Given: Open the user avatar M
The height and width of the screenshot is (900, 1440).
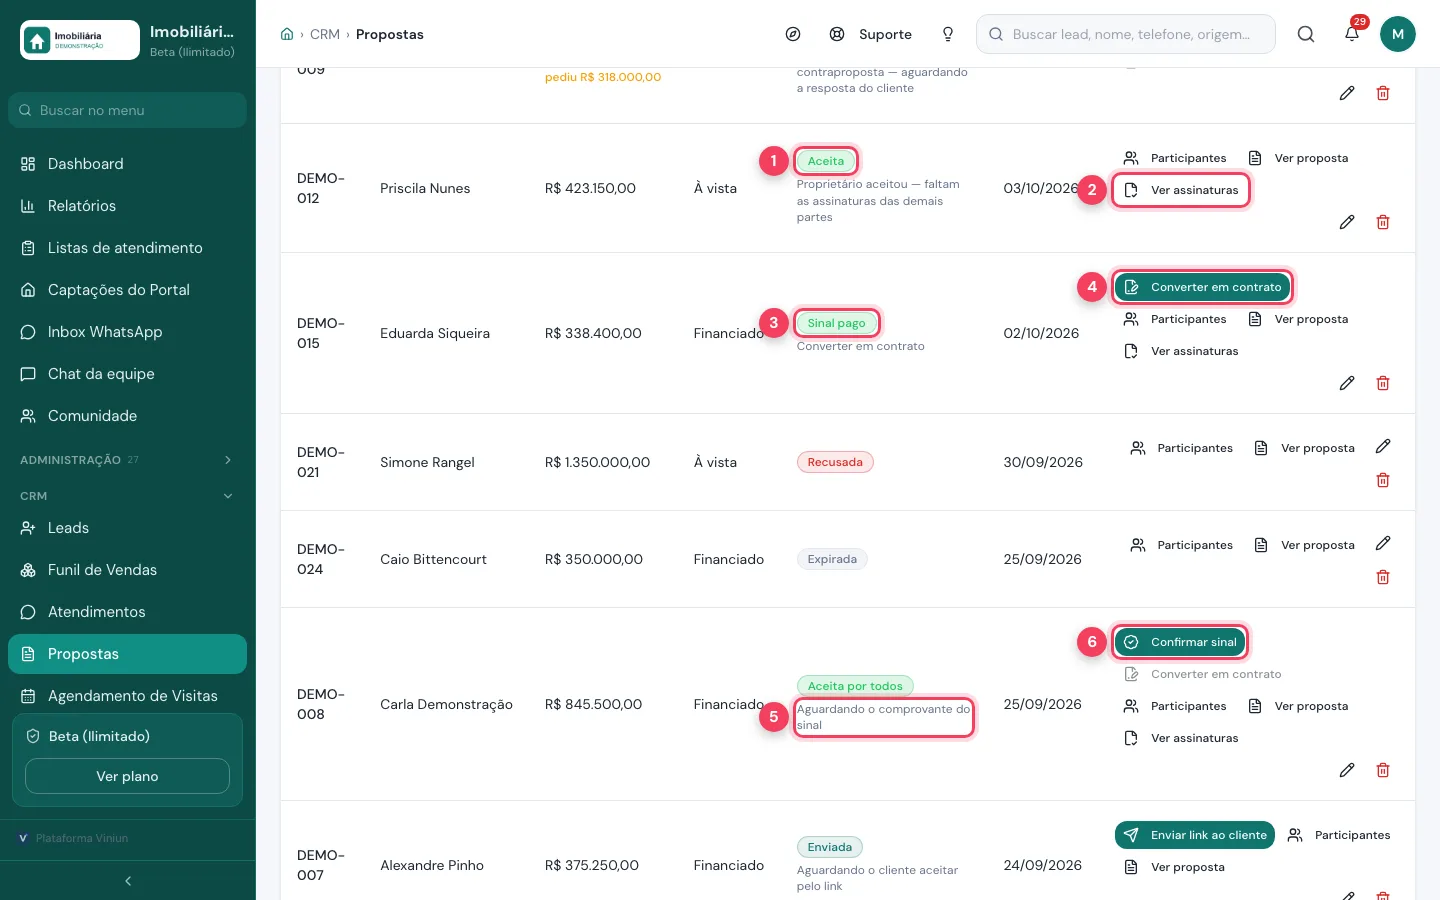Looking at the screenshot, I should tap(1398, 34).
